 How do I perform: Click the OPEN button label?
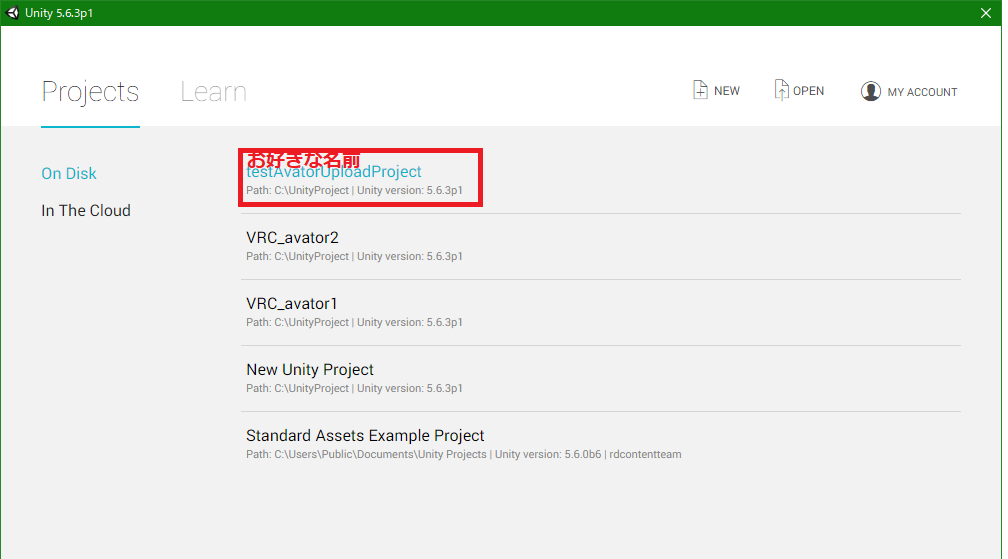point(808,91)
